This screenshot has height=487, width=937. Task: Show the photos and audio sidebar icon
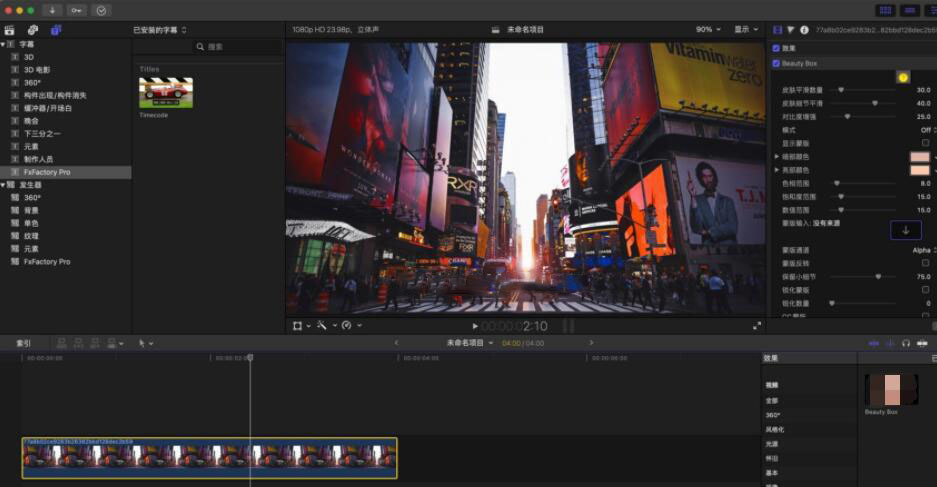coord(33,30)
